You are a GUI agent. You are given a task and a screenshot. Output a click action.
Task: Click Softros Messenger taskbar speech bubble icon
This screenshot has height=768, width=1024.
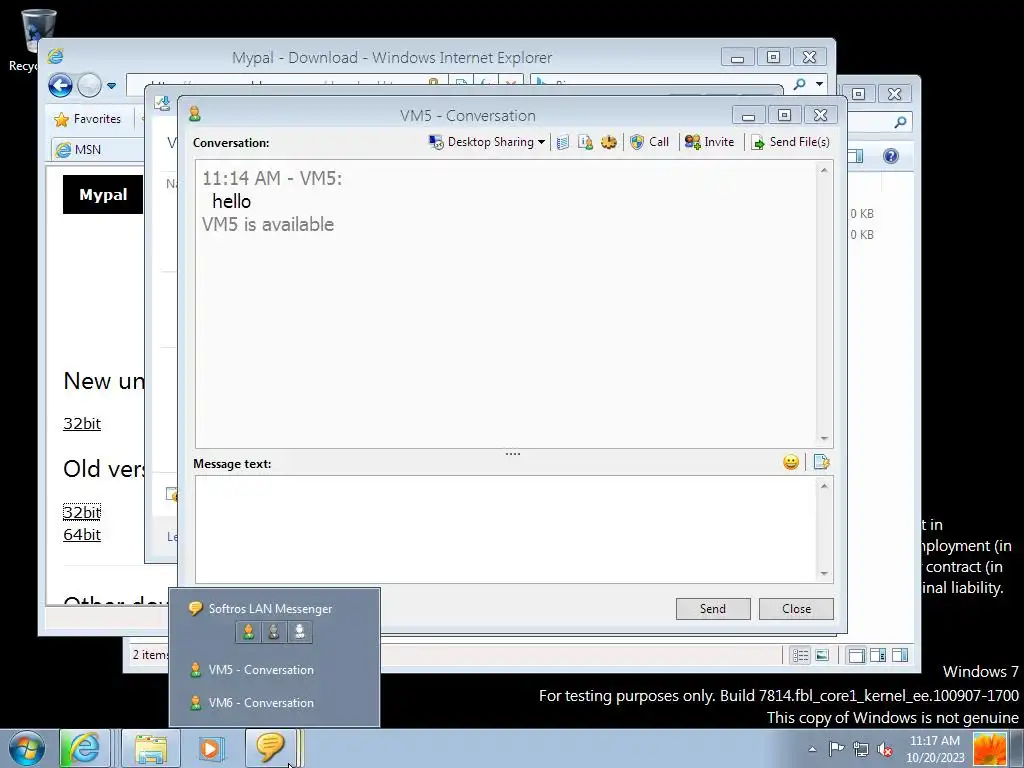pyautogui.click(x=270, y=746)
